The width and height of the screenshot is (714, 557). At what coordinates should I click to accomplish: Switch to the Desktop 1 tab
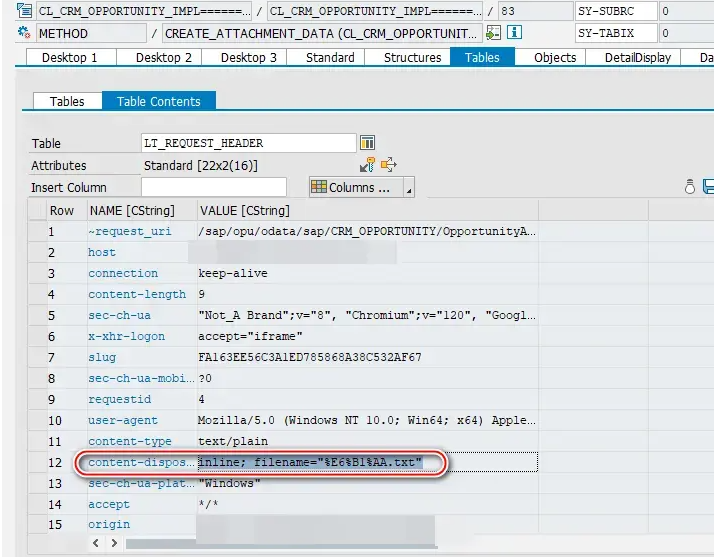point(69,57)
